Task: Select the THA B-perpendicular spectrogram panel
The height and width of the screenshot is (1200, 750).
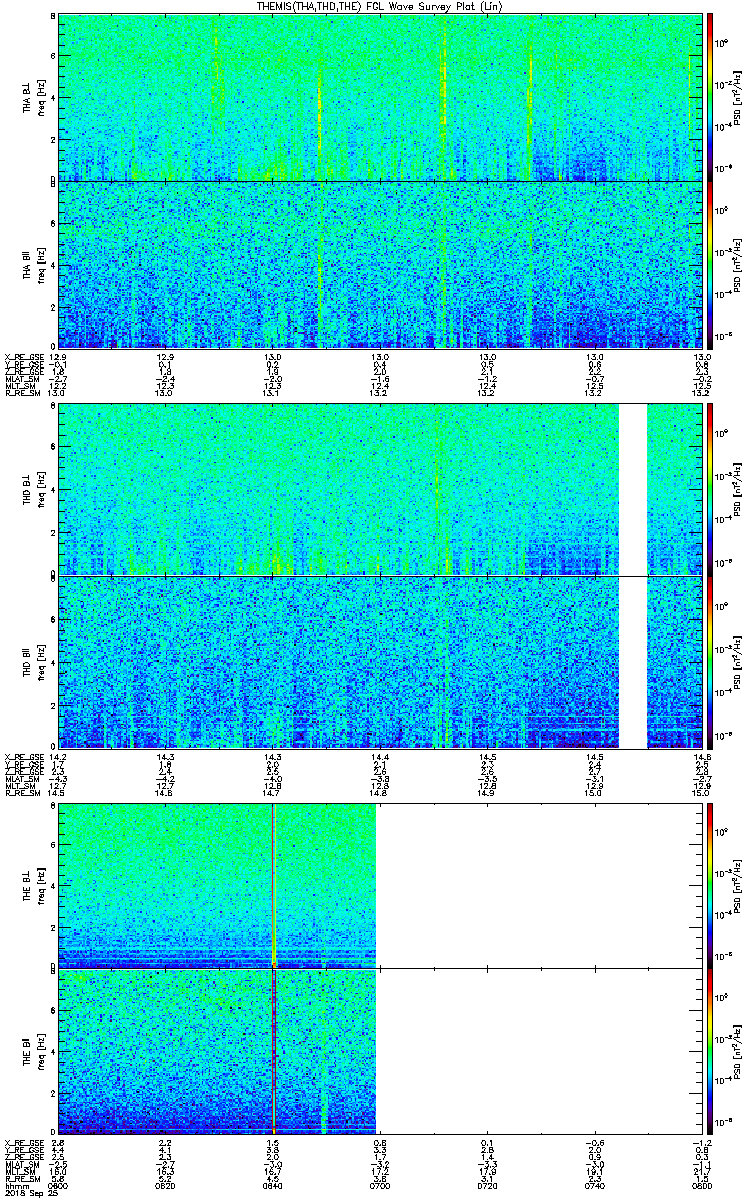Action: (379, 97)
